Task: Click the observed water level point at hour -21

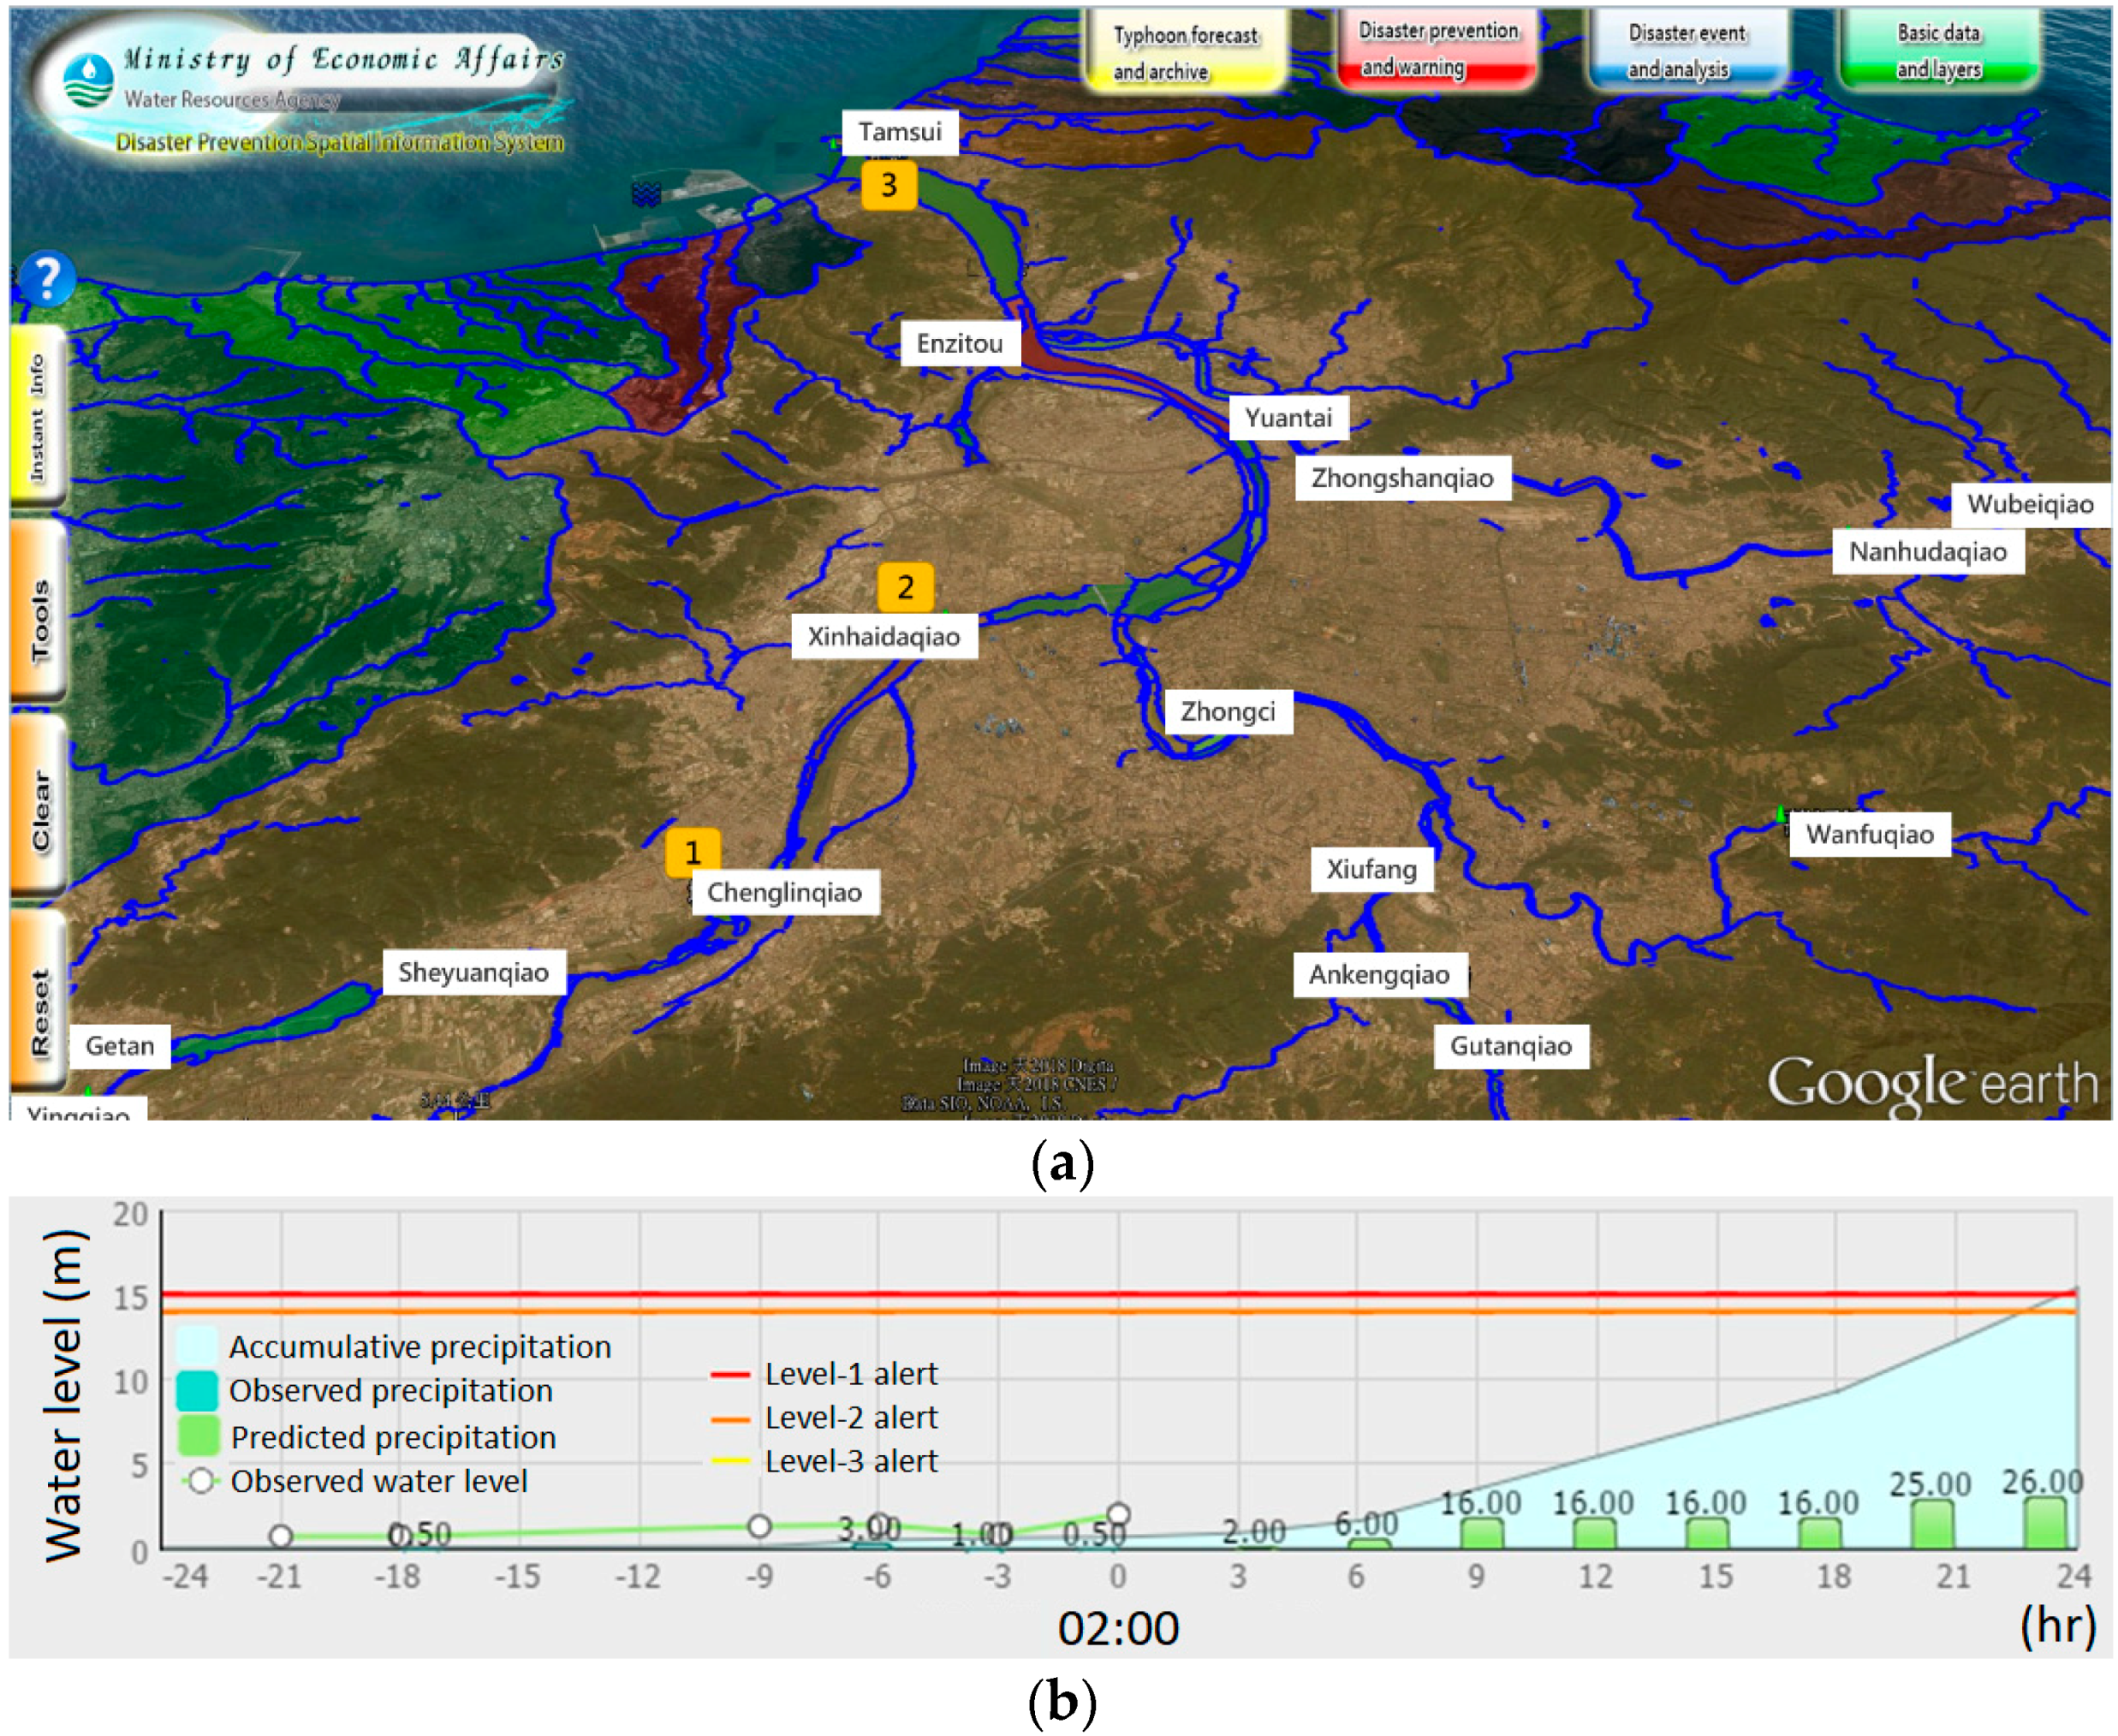Action: pos(281,1536)
